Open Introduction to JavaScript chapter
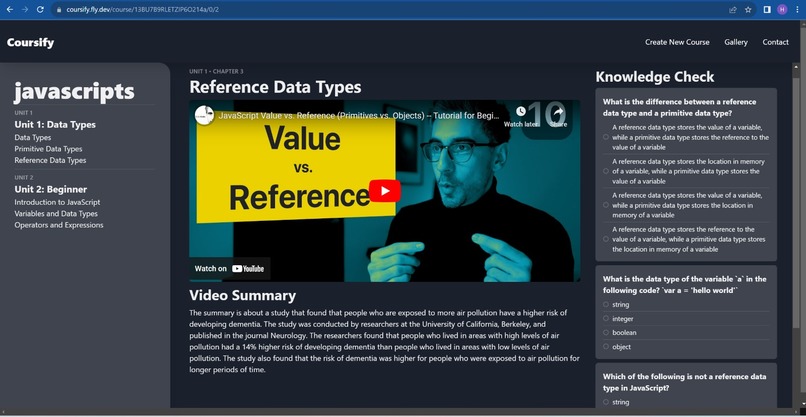 (57, 203)
